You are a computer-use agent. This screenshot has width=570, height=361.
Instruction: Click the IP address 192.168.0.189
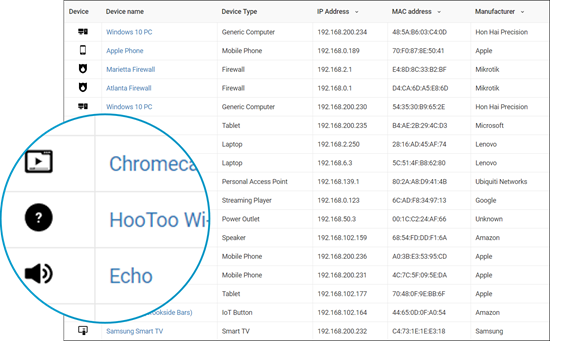[x=338, y=51]
